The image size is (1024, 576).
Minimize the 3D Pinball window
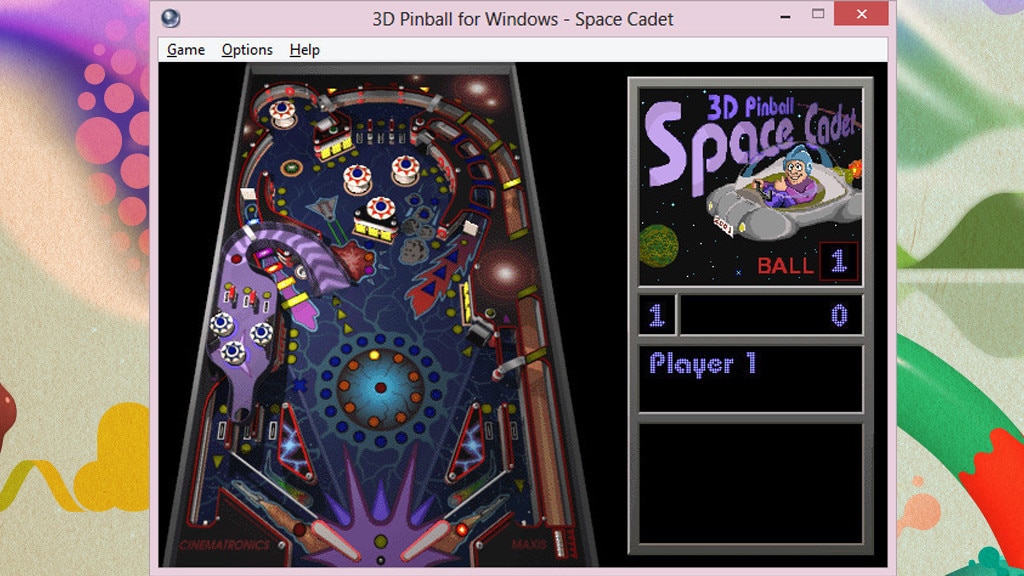click(x=786, y=15)
